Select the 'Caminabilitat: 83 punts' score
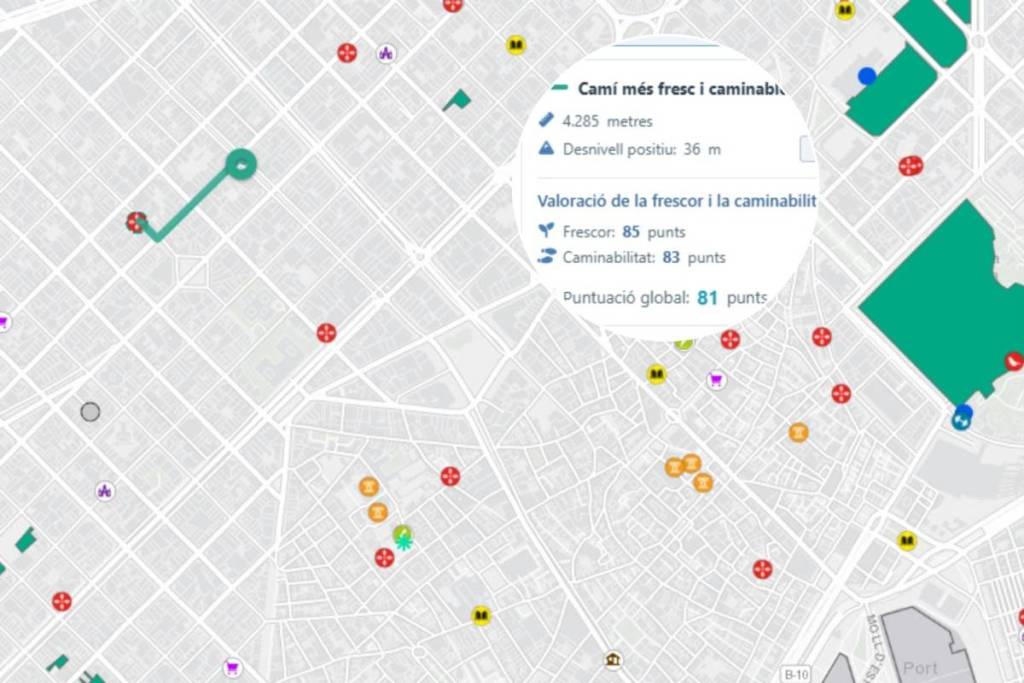 [644, 257]
